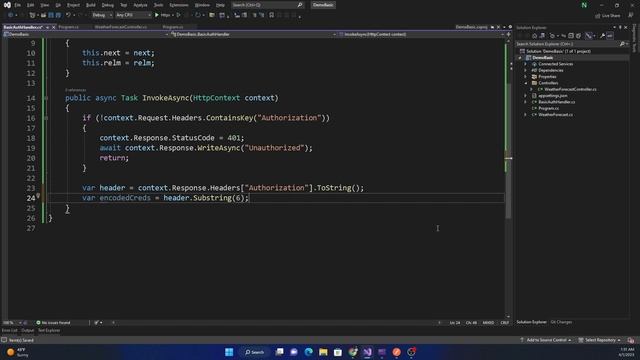
Task: Expand the appsettings.json node
Action: (525, 96)
